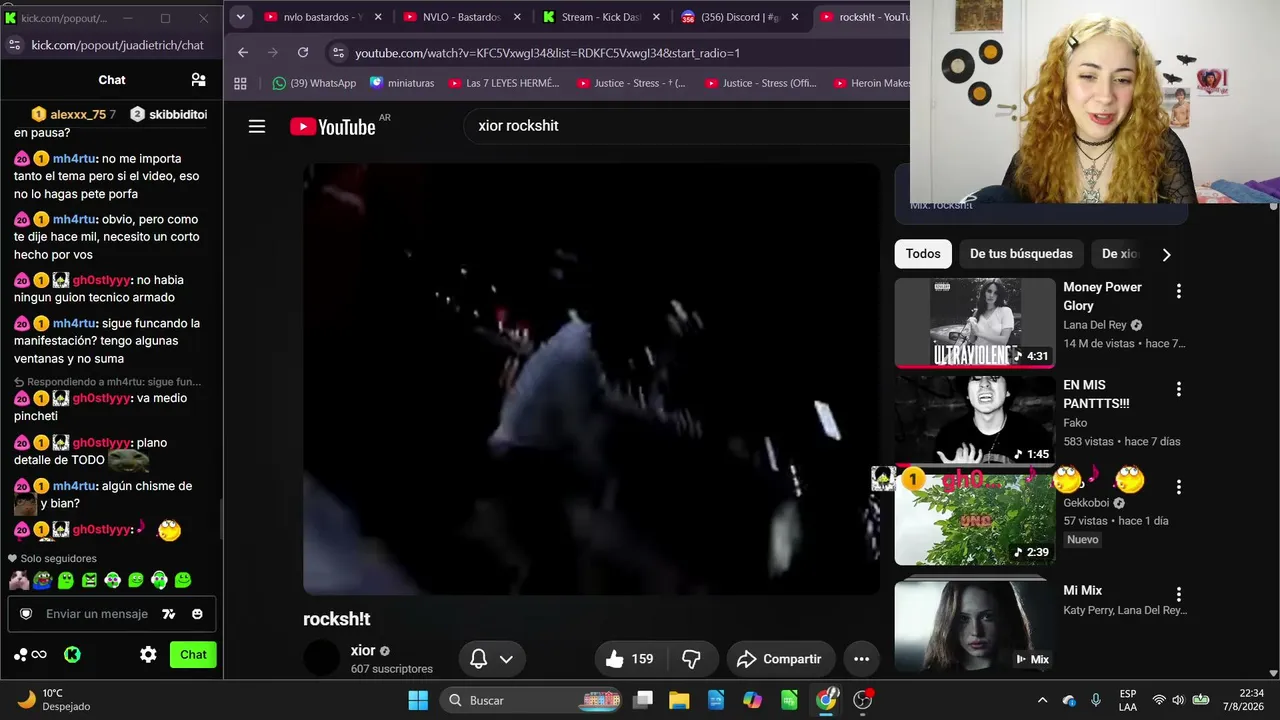Open Kick chat user list icon
Screen dimensions: 1280x720
click(198, 80)
